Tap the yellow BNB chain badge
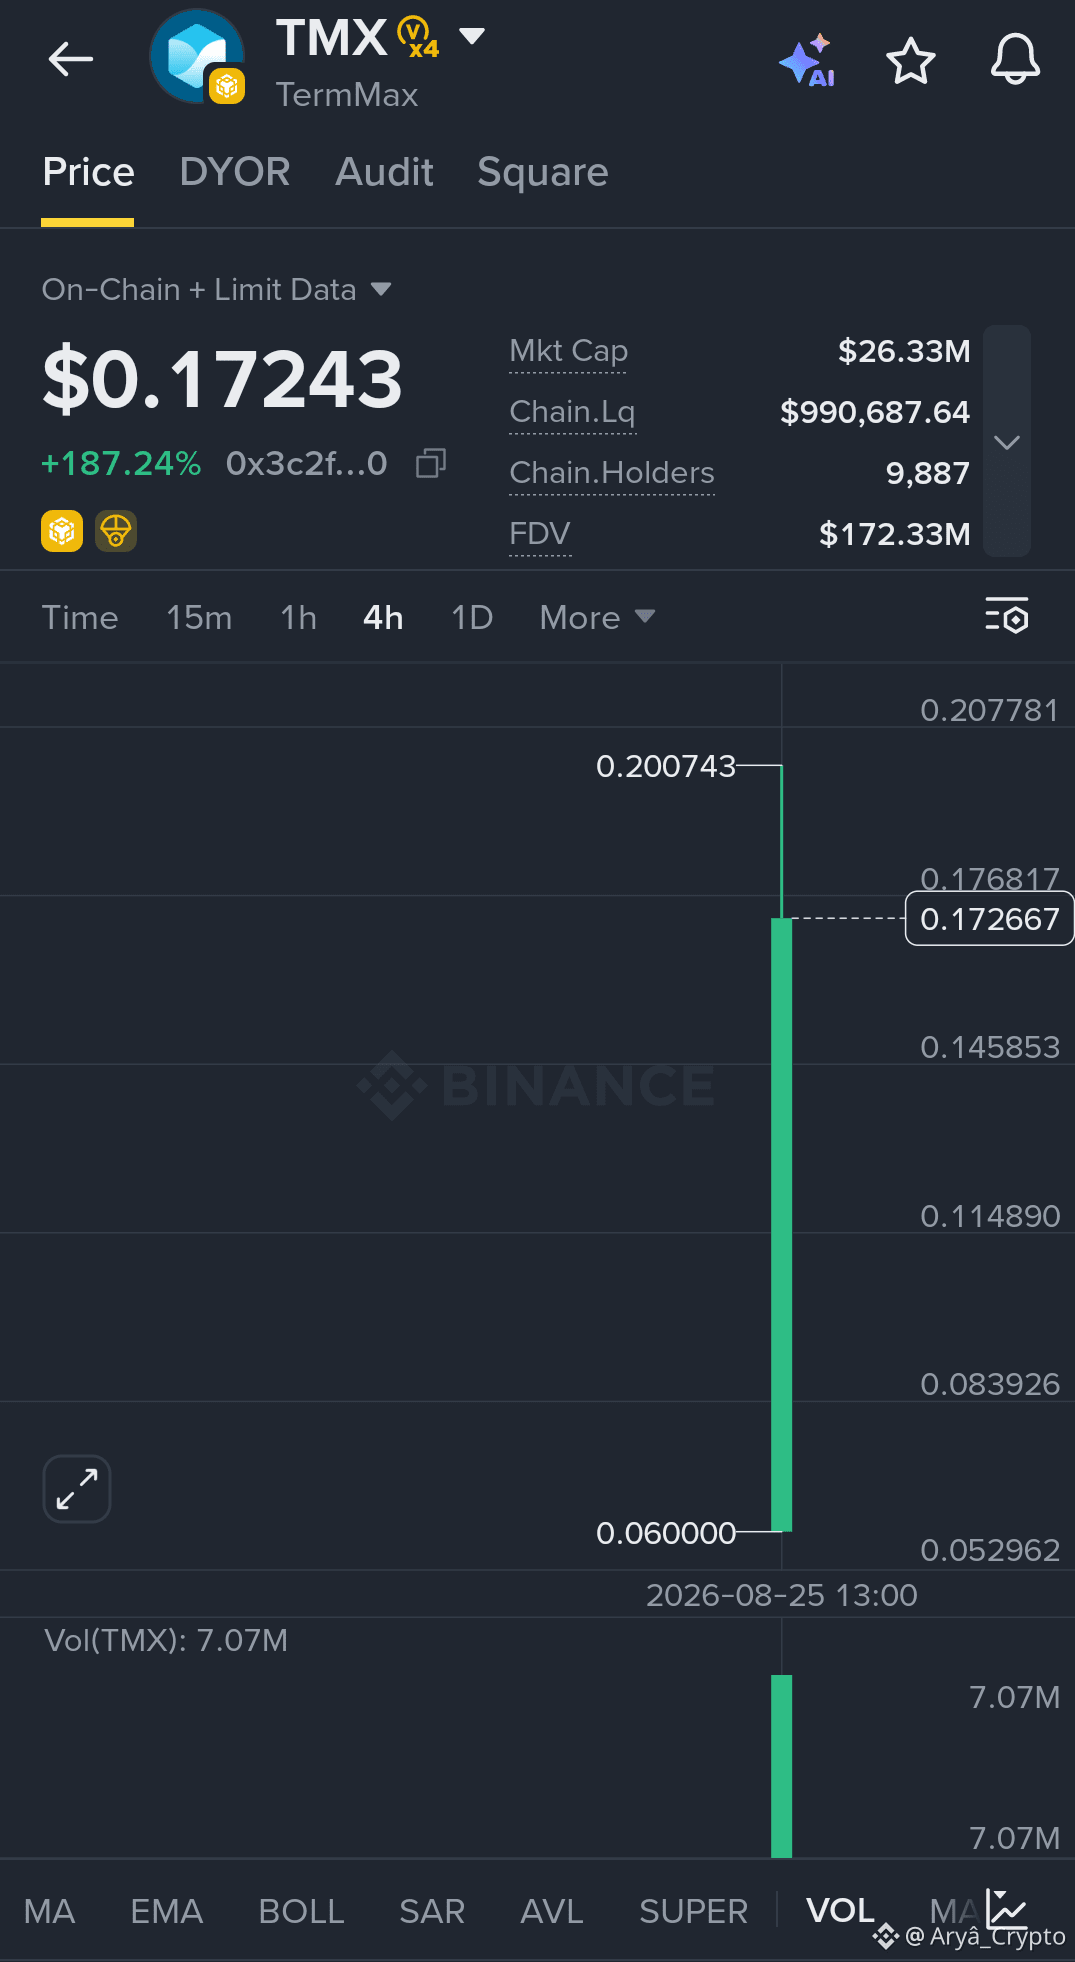This screenshot has height=1962, width=1075. point(62,531)
